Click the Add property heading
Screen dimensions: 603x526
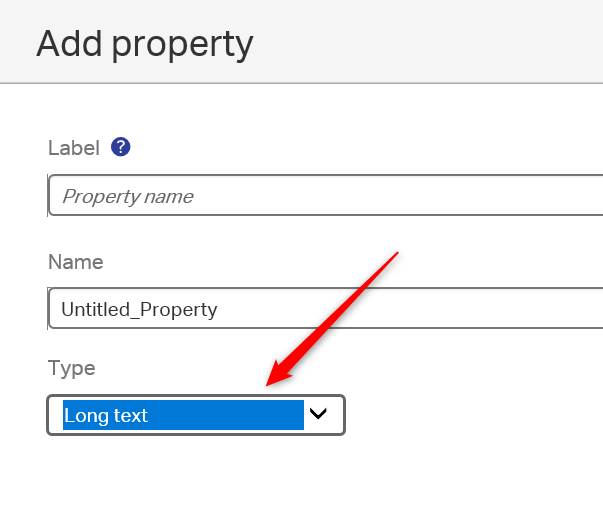[x=145, y=44]
